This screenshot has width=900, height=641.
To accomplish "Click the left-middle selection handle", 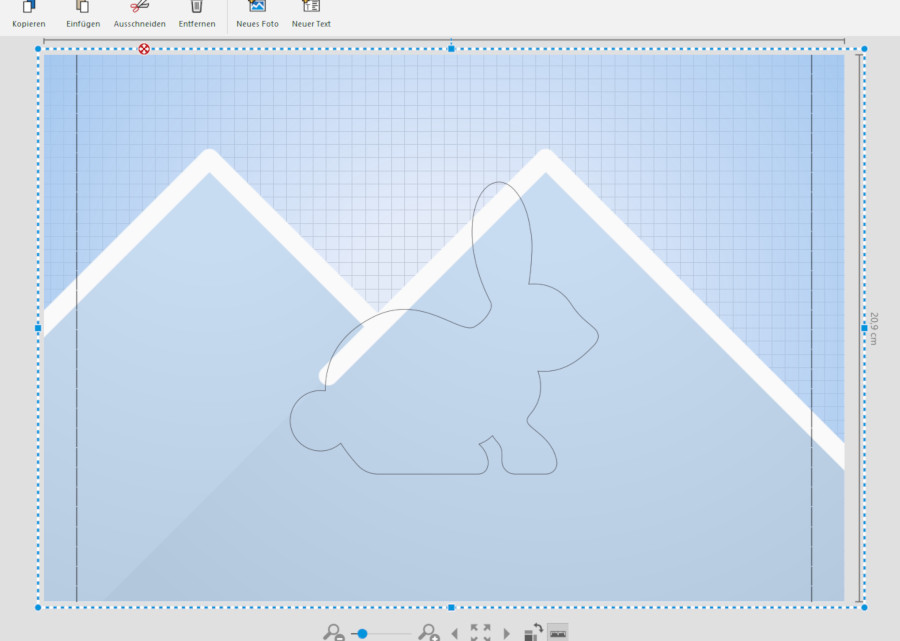I will tap(38, 328).
